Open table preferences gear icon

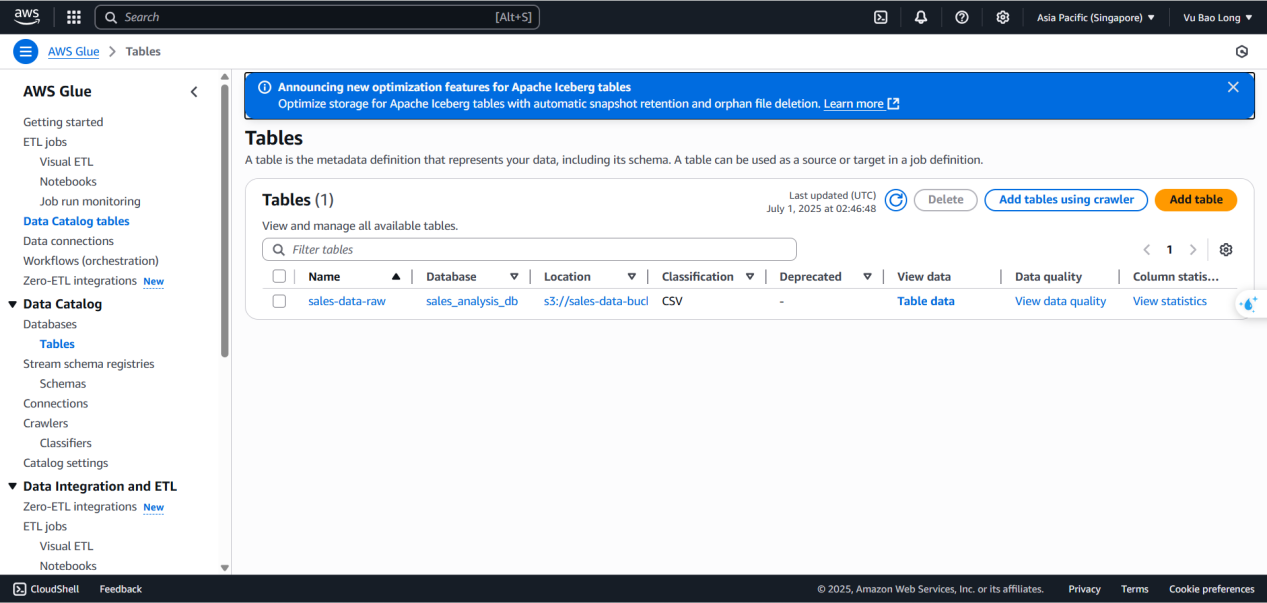[1226, 250]
